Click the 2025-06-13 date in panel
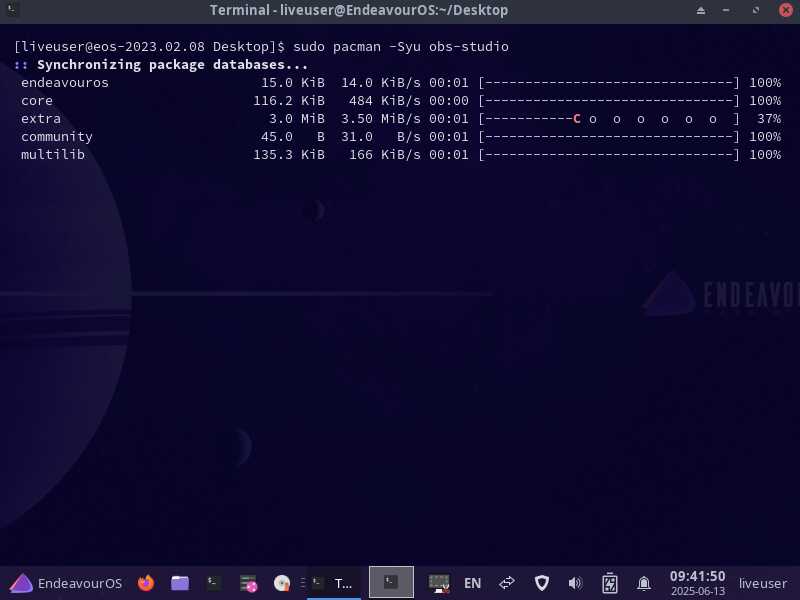This screenshot has width=800, height=600. pos(697,591)
